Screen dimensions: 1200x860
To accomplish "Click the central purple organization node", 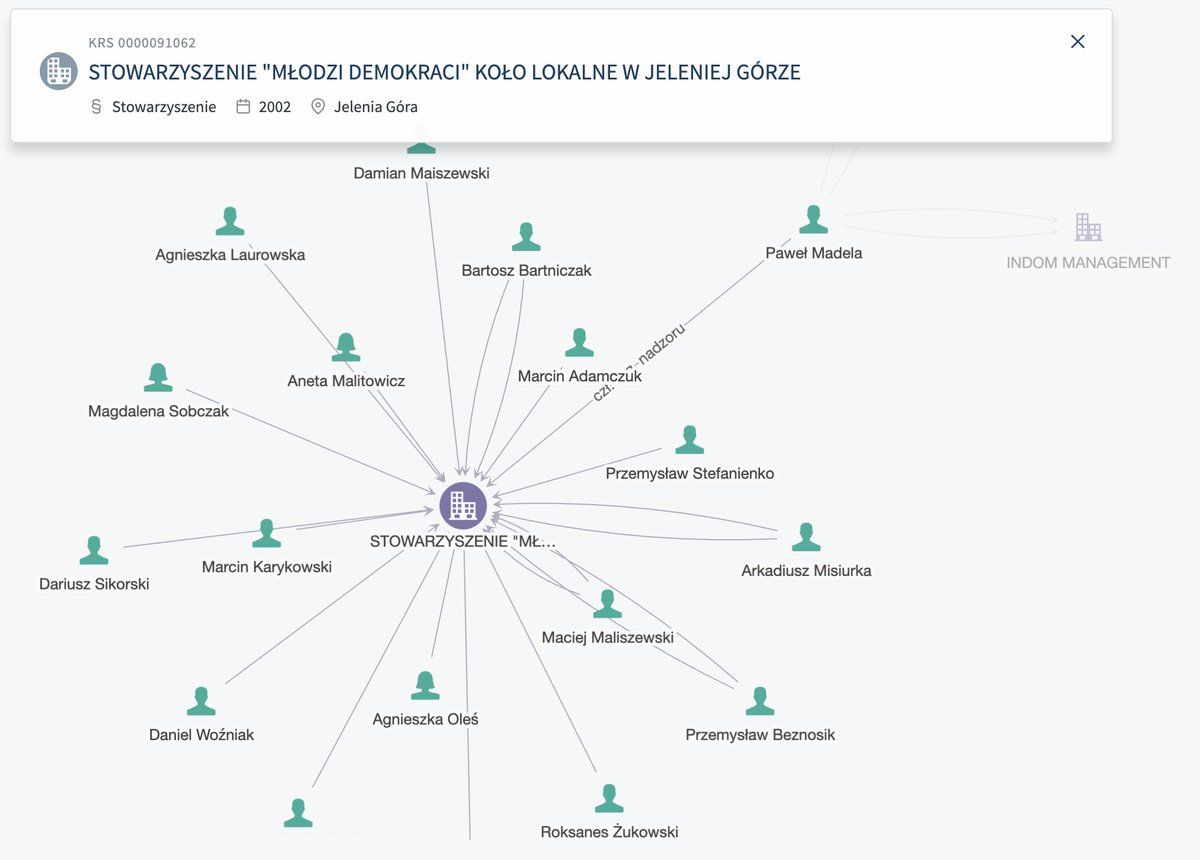I will pos(463,504).
